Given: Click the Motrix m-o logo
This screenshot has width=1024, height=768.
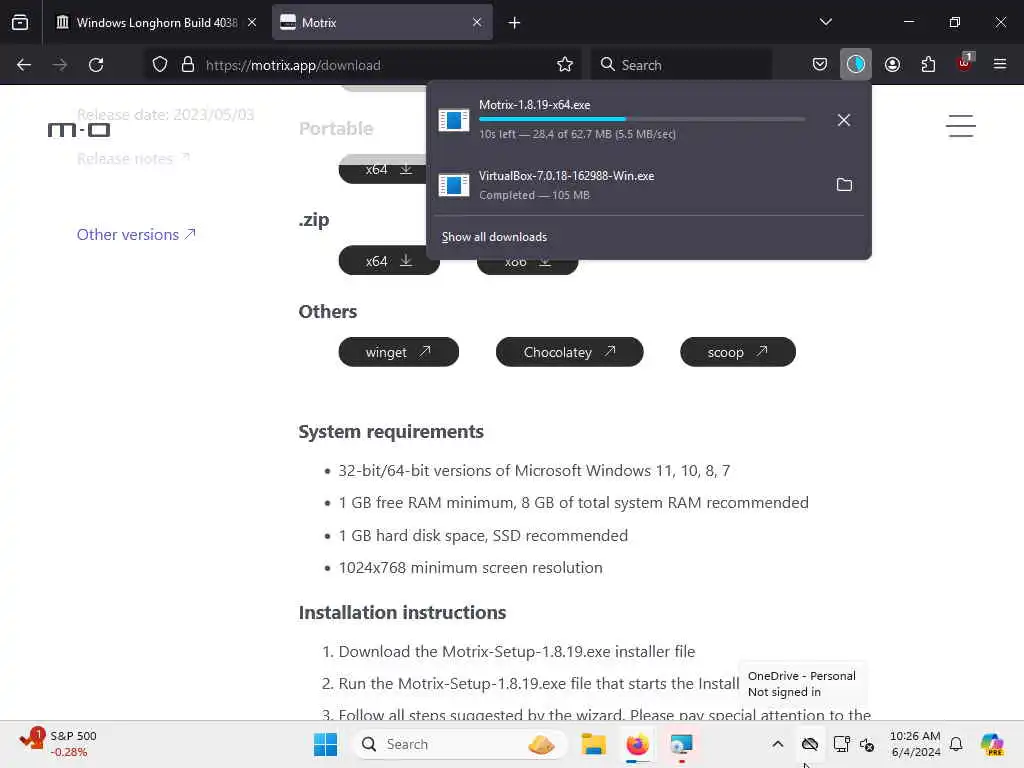Looking at the screenshot, I should click(79, 130).
